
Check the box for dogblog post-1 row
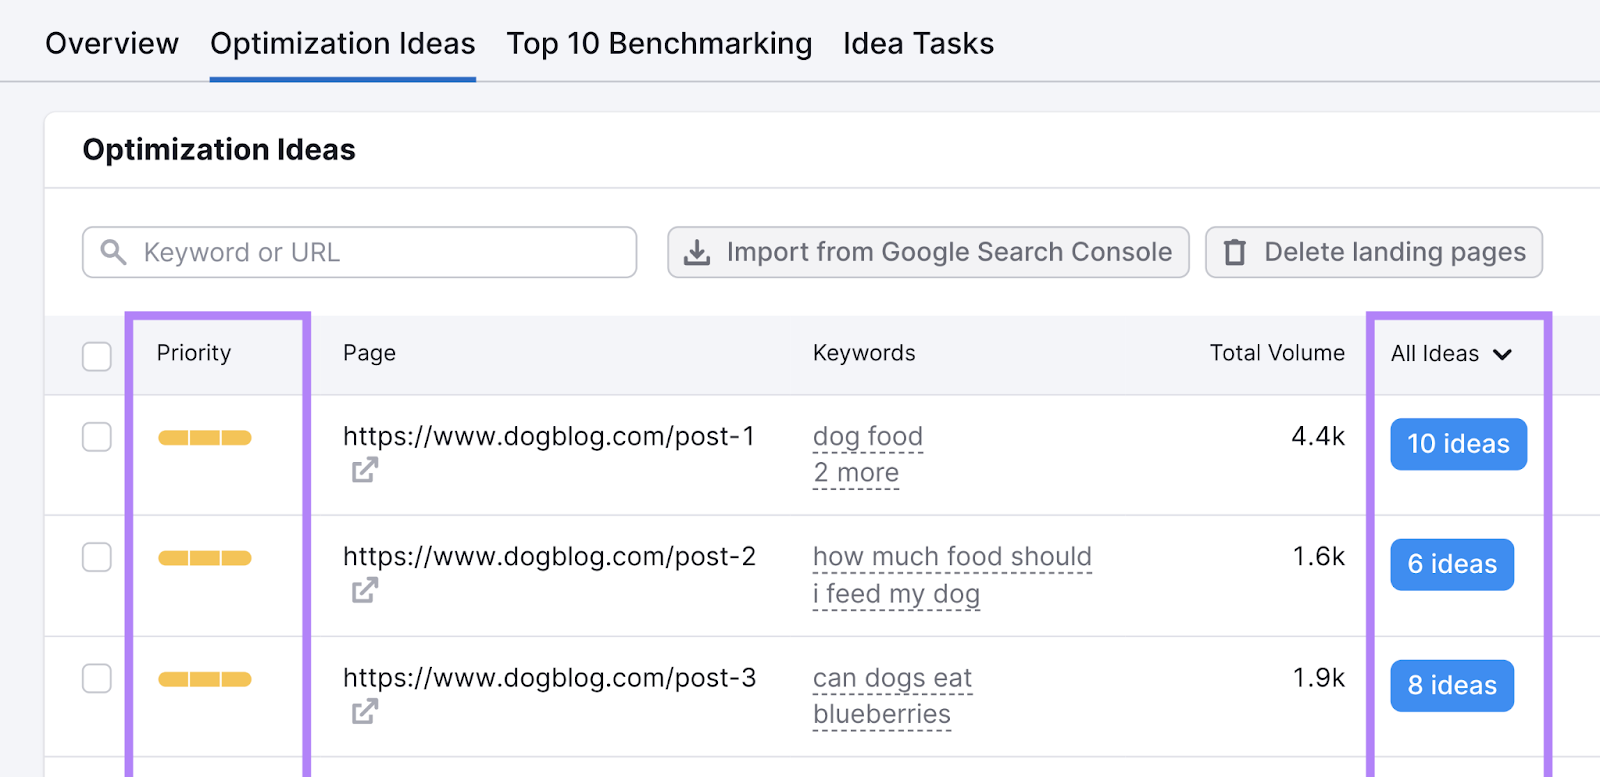pos(97,437)
